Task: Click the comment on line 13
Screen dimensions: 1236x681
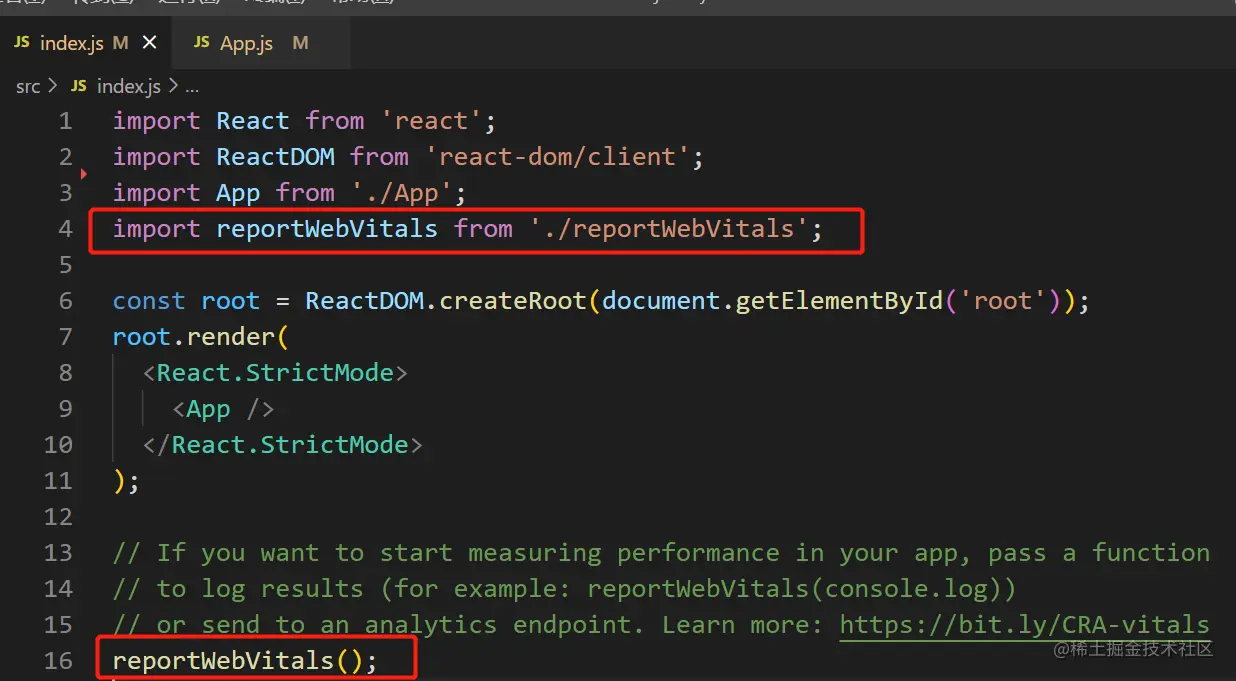Action: (661, 553)
